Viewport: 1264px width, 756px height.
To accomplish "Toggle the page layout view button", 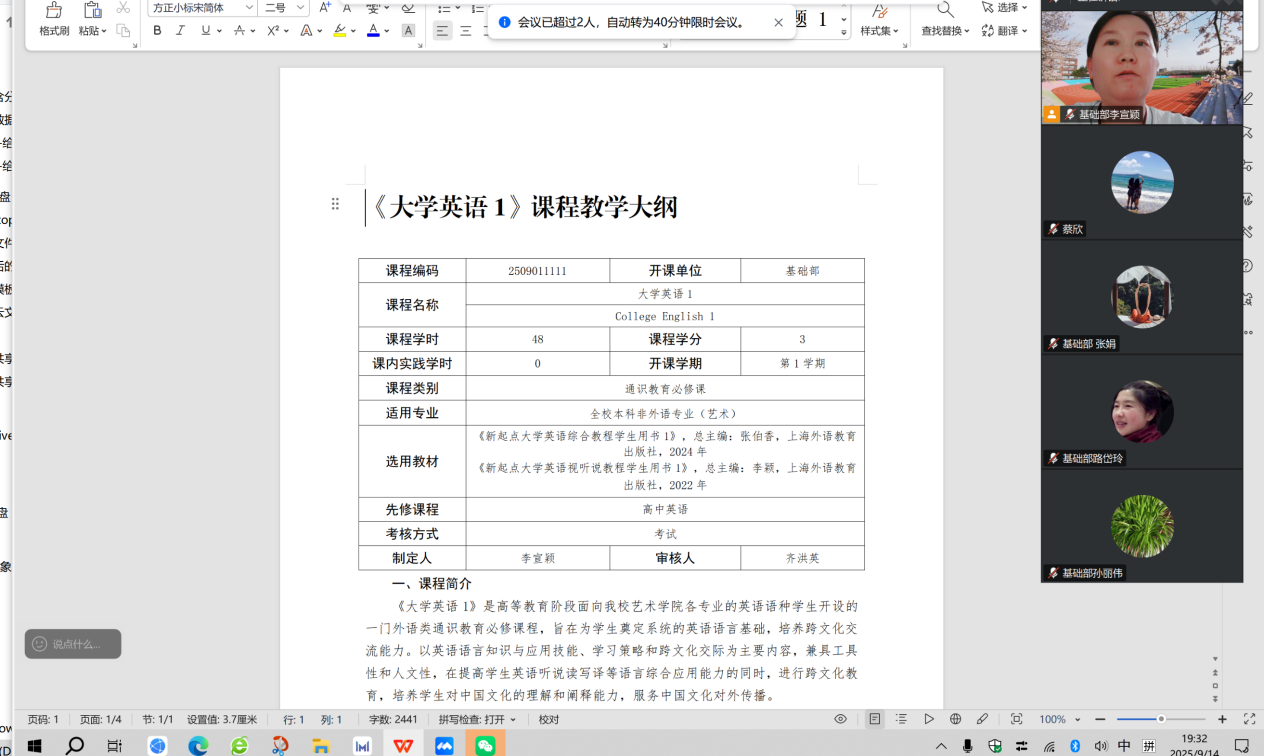I will coord(874,719).
